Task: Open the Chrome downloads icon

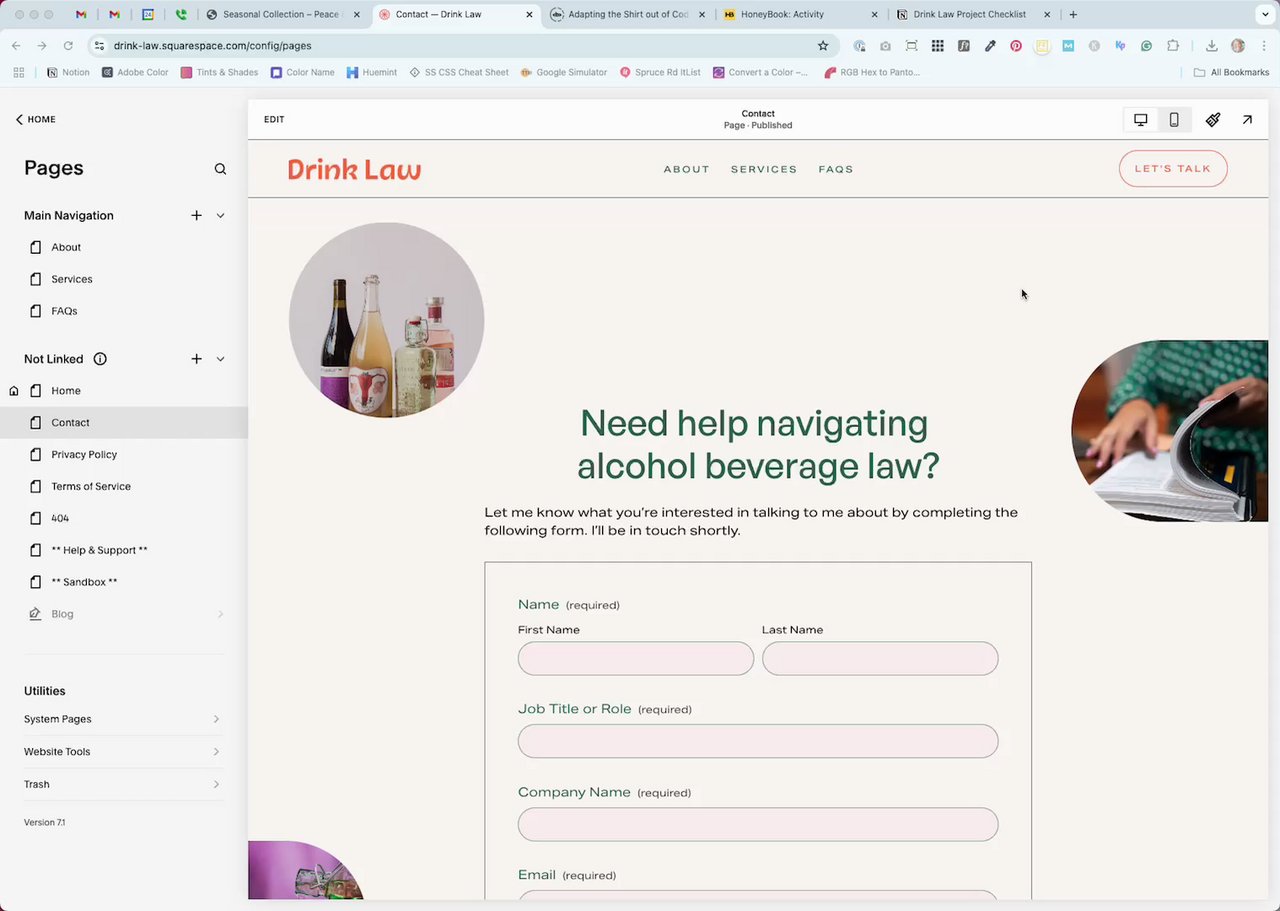Action: pos(1211,46)
